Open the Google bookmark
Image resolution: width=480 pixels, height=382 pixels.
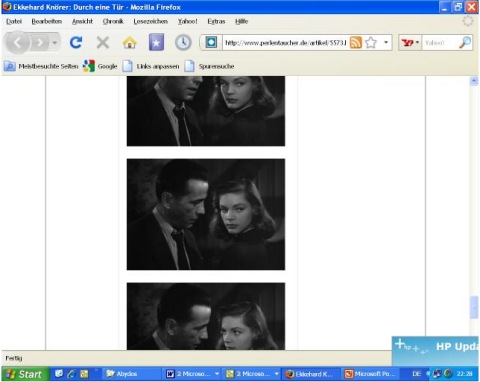(x=100, y=66)
